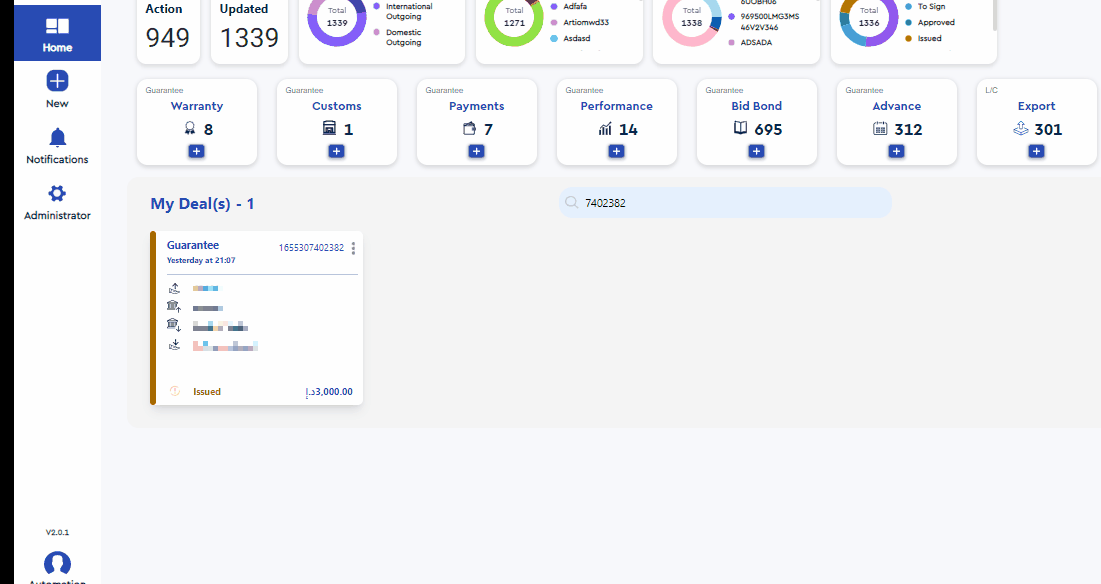This screenshot has width=1101, height=584.
Task: Click the Issued status clock icon
Action: (x=175, y=391)
